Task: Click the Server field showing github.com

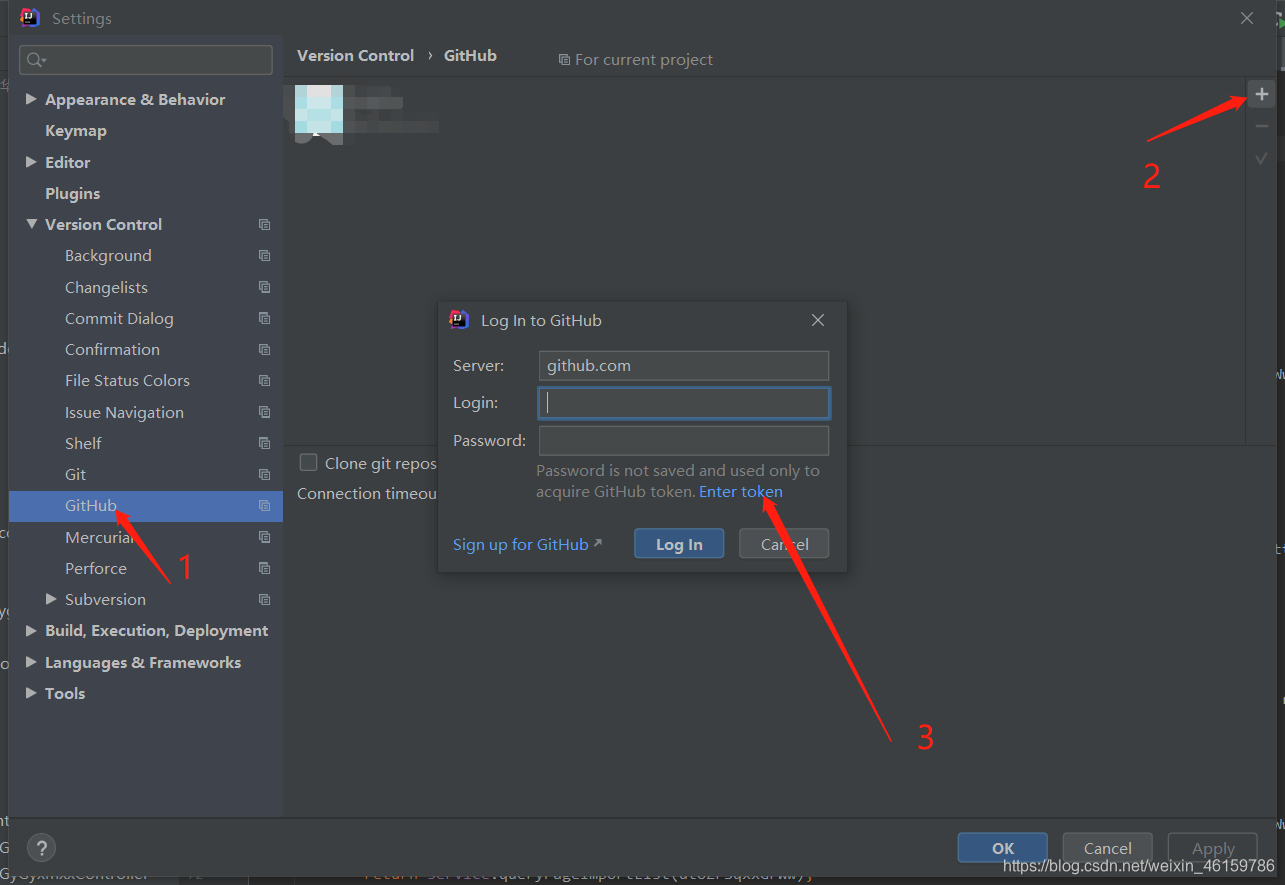Action: click(684, 365)
